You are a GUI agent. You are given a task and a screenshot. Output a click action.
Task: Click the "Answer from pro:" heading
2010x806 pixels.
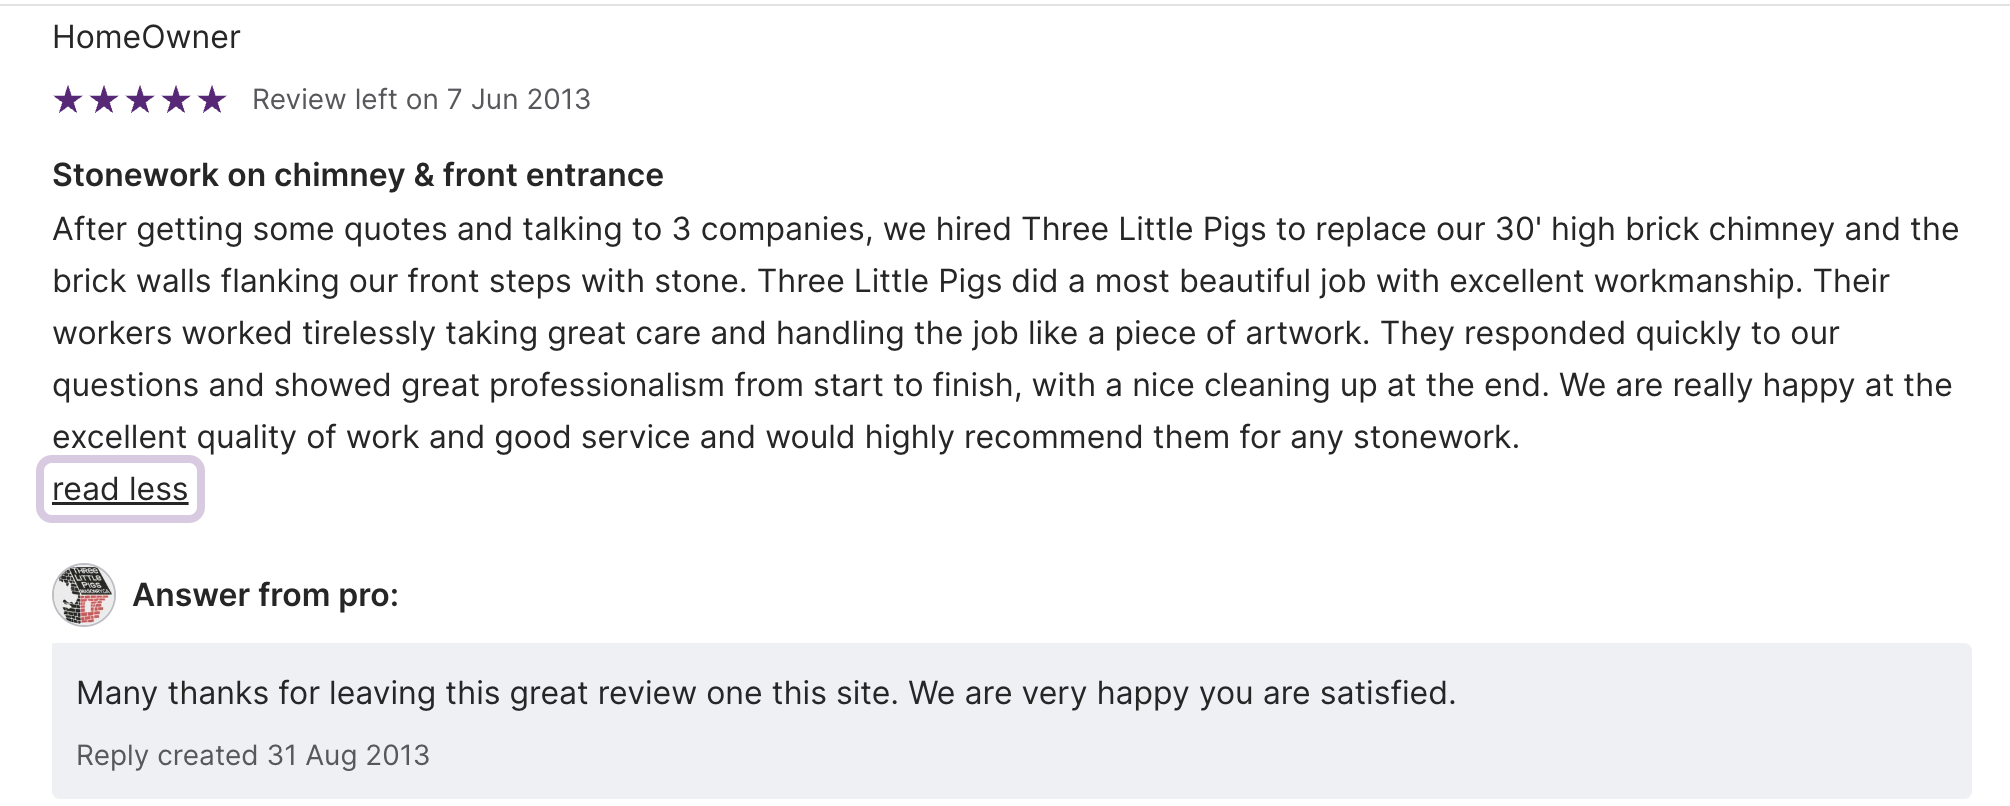tap(265, 595)
